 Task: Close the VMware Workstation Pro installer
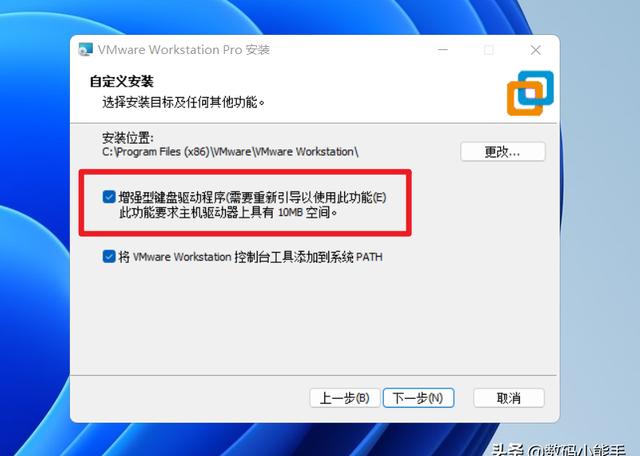(x=536, y=50)
